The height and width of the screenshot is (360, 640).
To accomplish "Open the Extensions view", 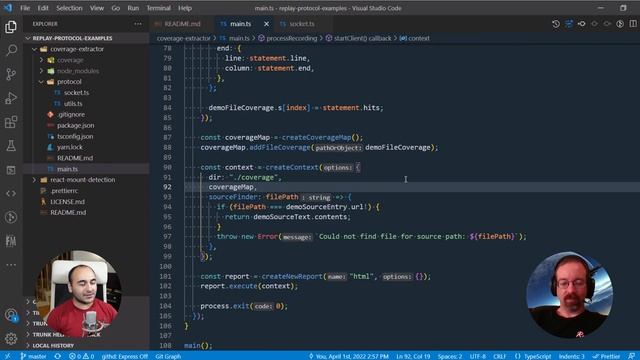I will (x=11, y=122).
